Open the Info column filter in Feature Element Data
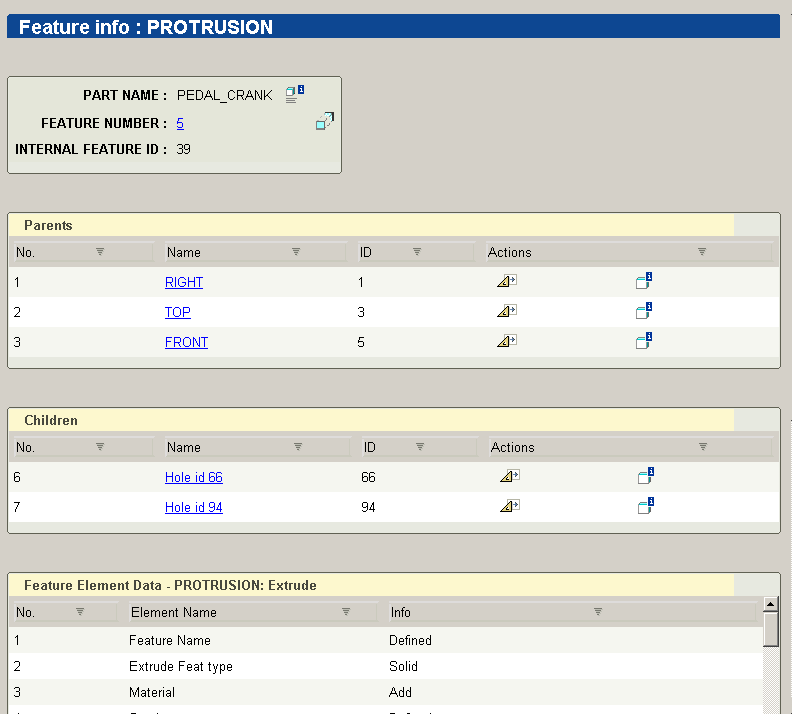 (x=598, y=611)
